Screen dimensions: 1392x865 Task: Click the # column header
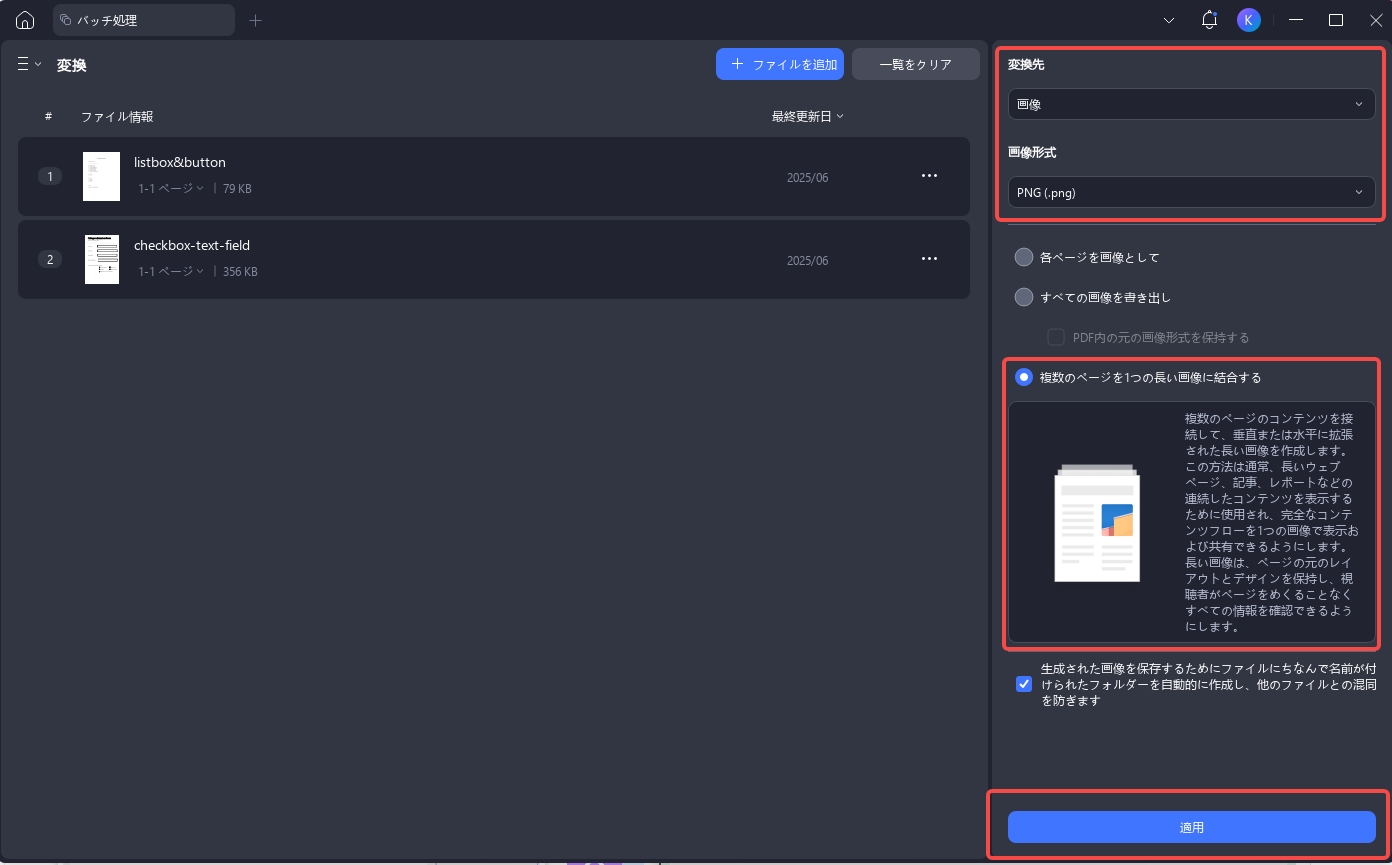(48, 116)
